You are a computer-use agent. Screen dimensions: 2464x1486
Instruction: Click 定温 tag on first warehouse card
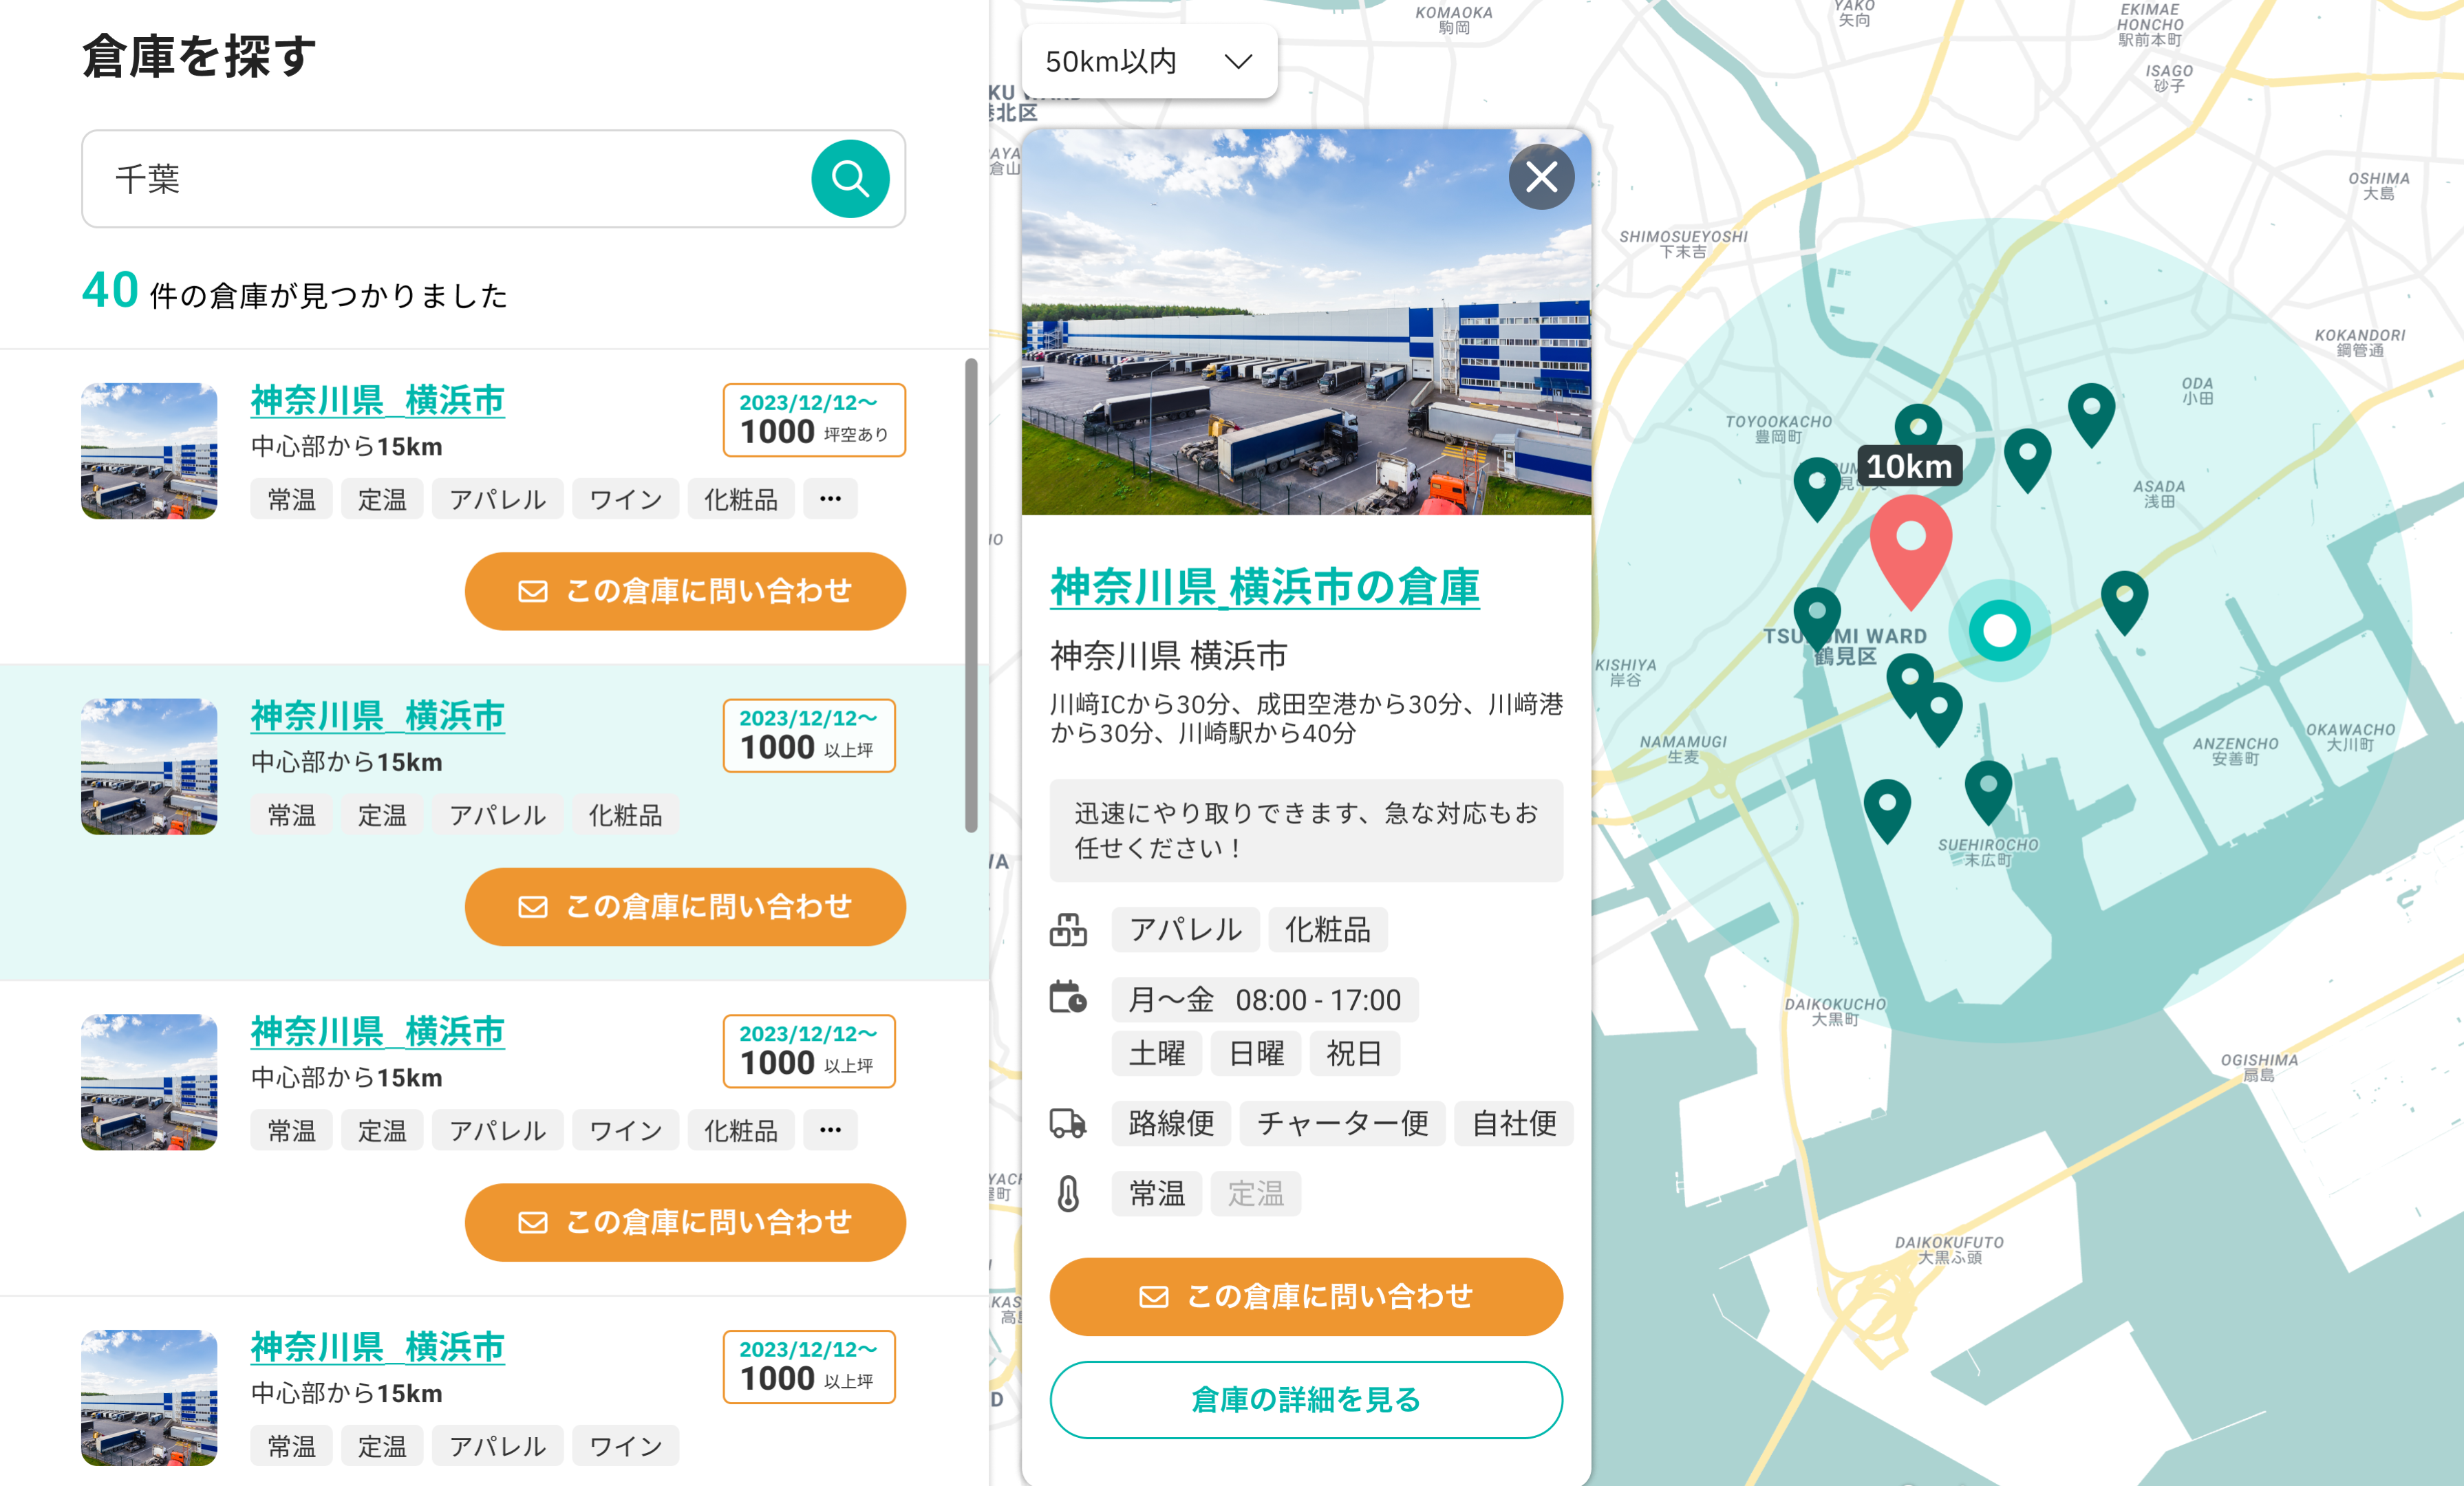coord(382,498)
